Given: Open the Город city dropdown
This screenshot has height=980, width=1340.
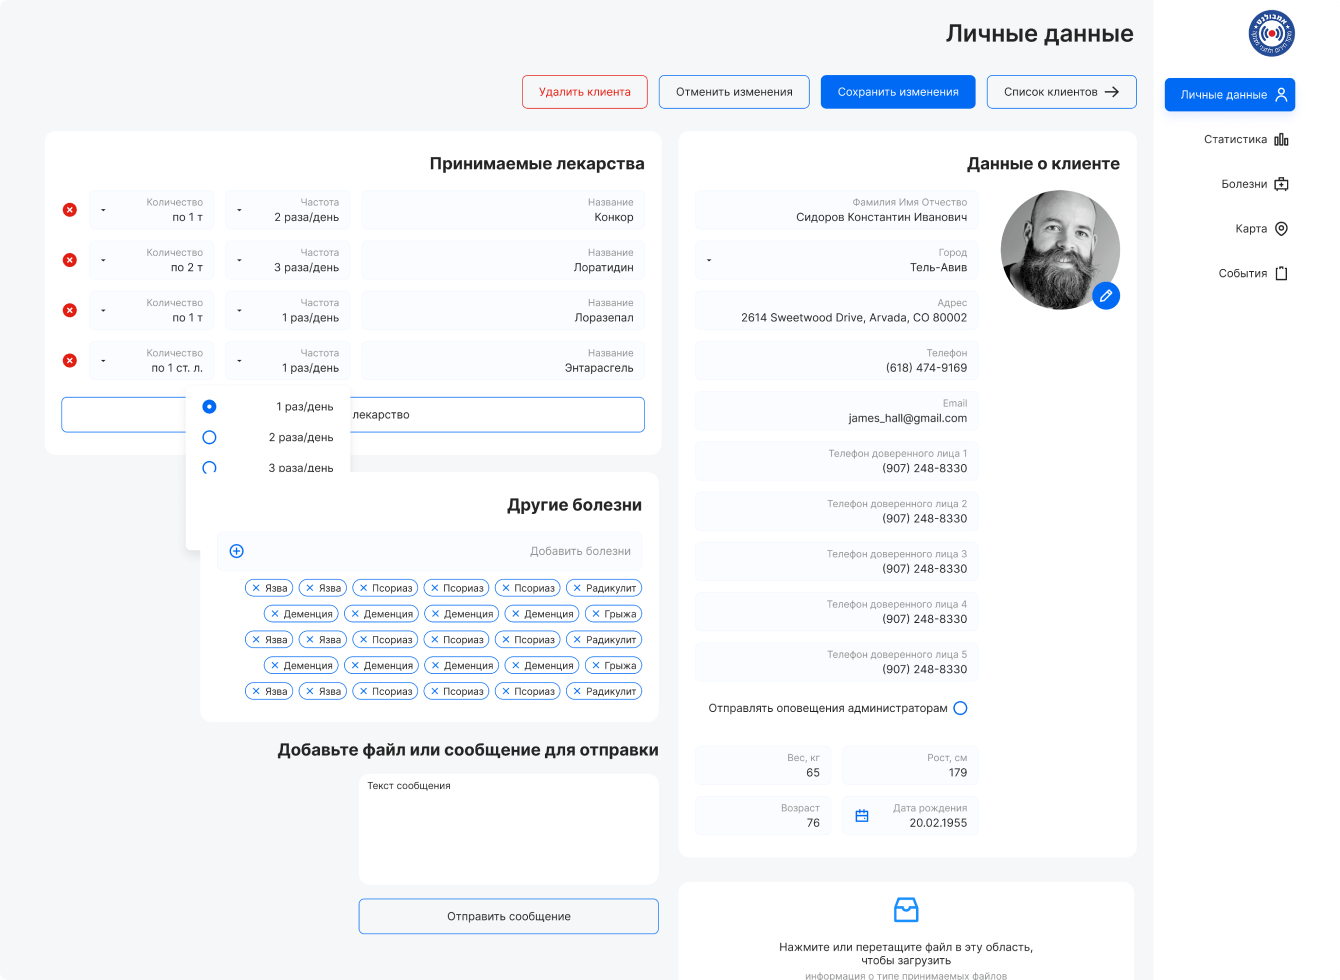Looking at the screenshot, I should (836, 260).
